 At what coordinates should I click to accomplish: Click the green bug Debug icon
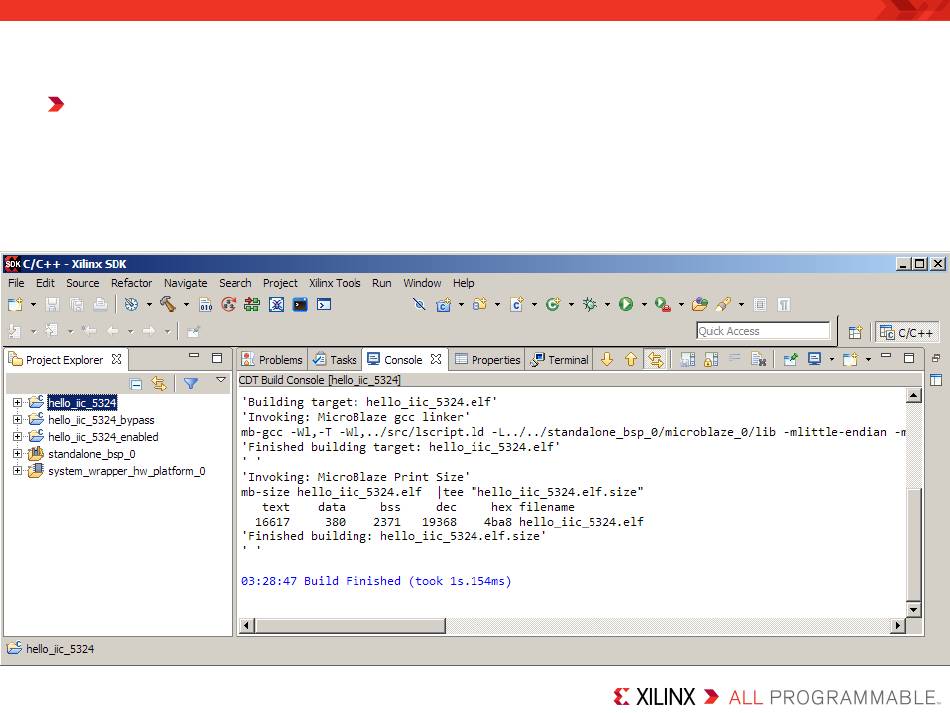pyautogui.click(x=590, y=305)
